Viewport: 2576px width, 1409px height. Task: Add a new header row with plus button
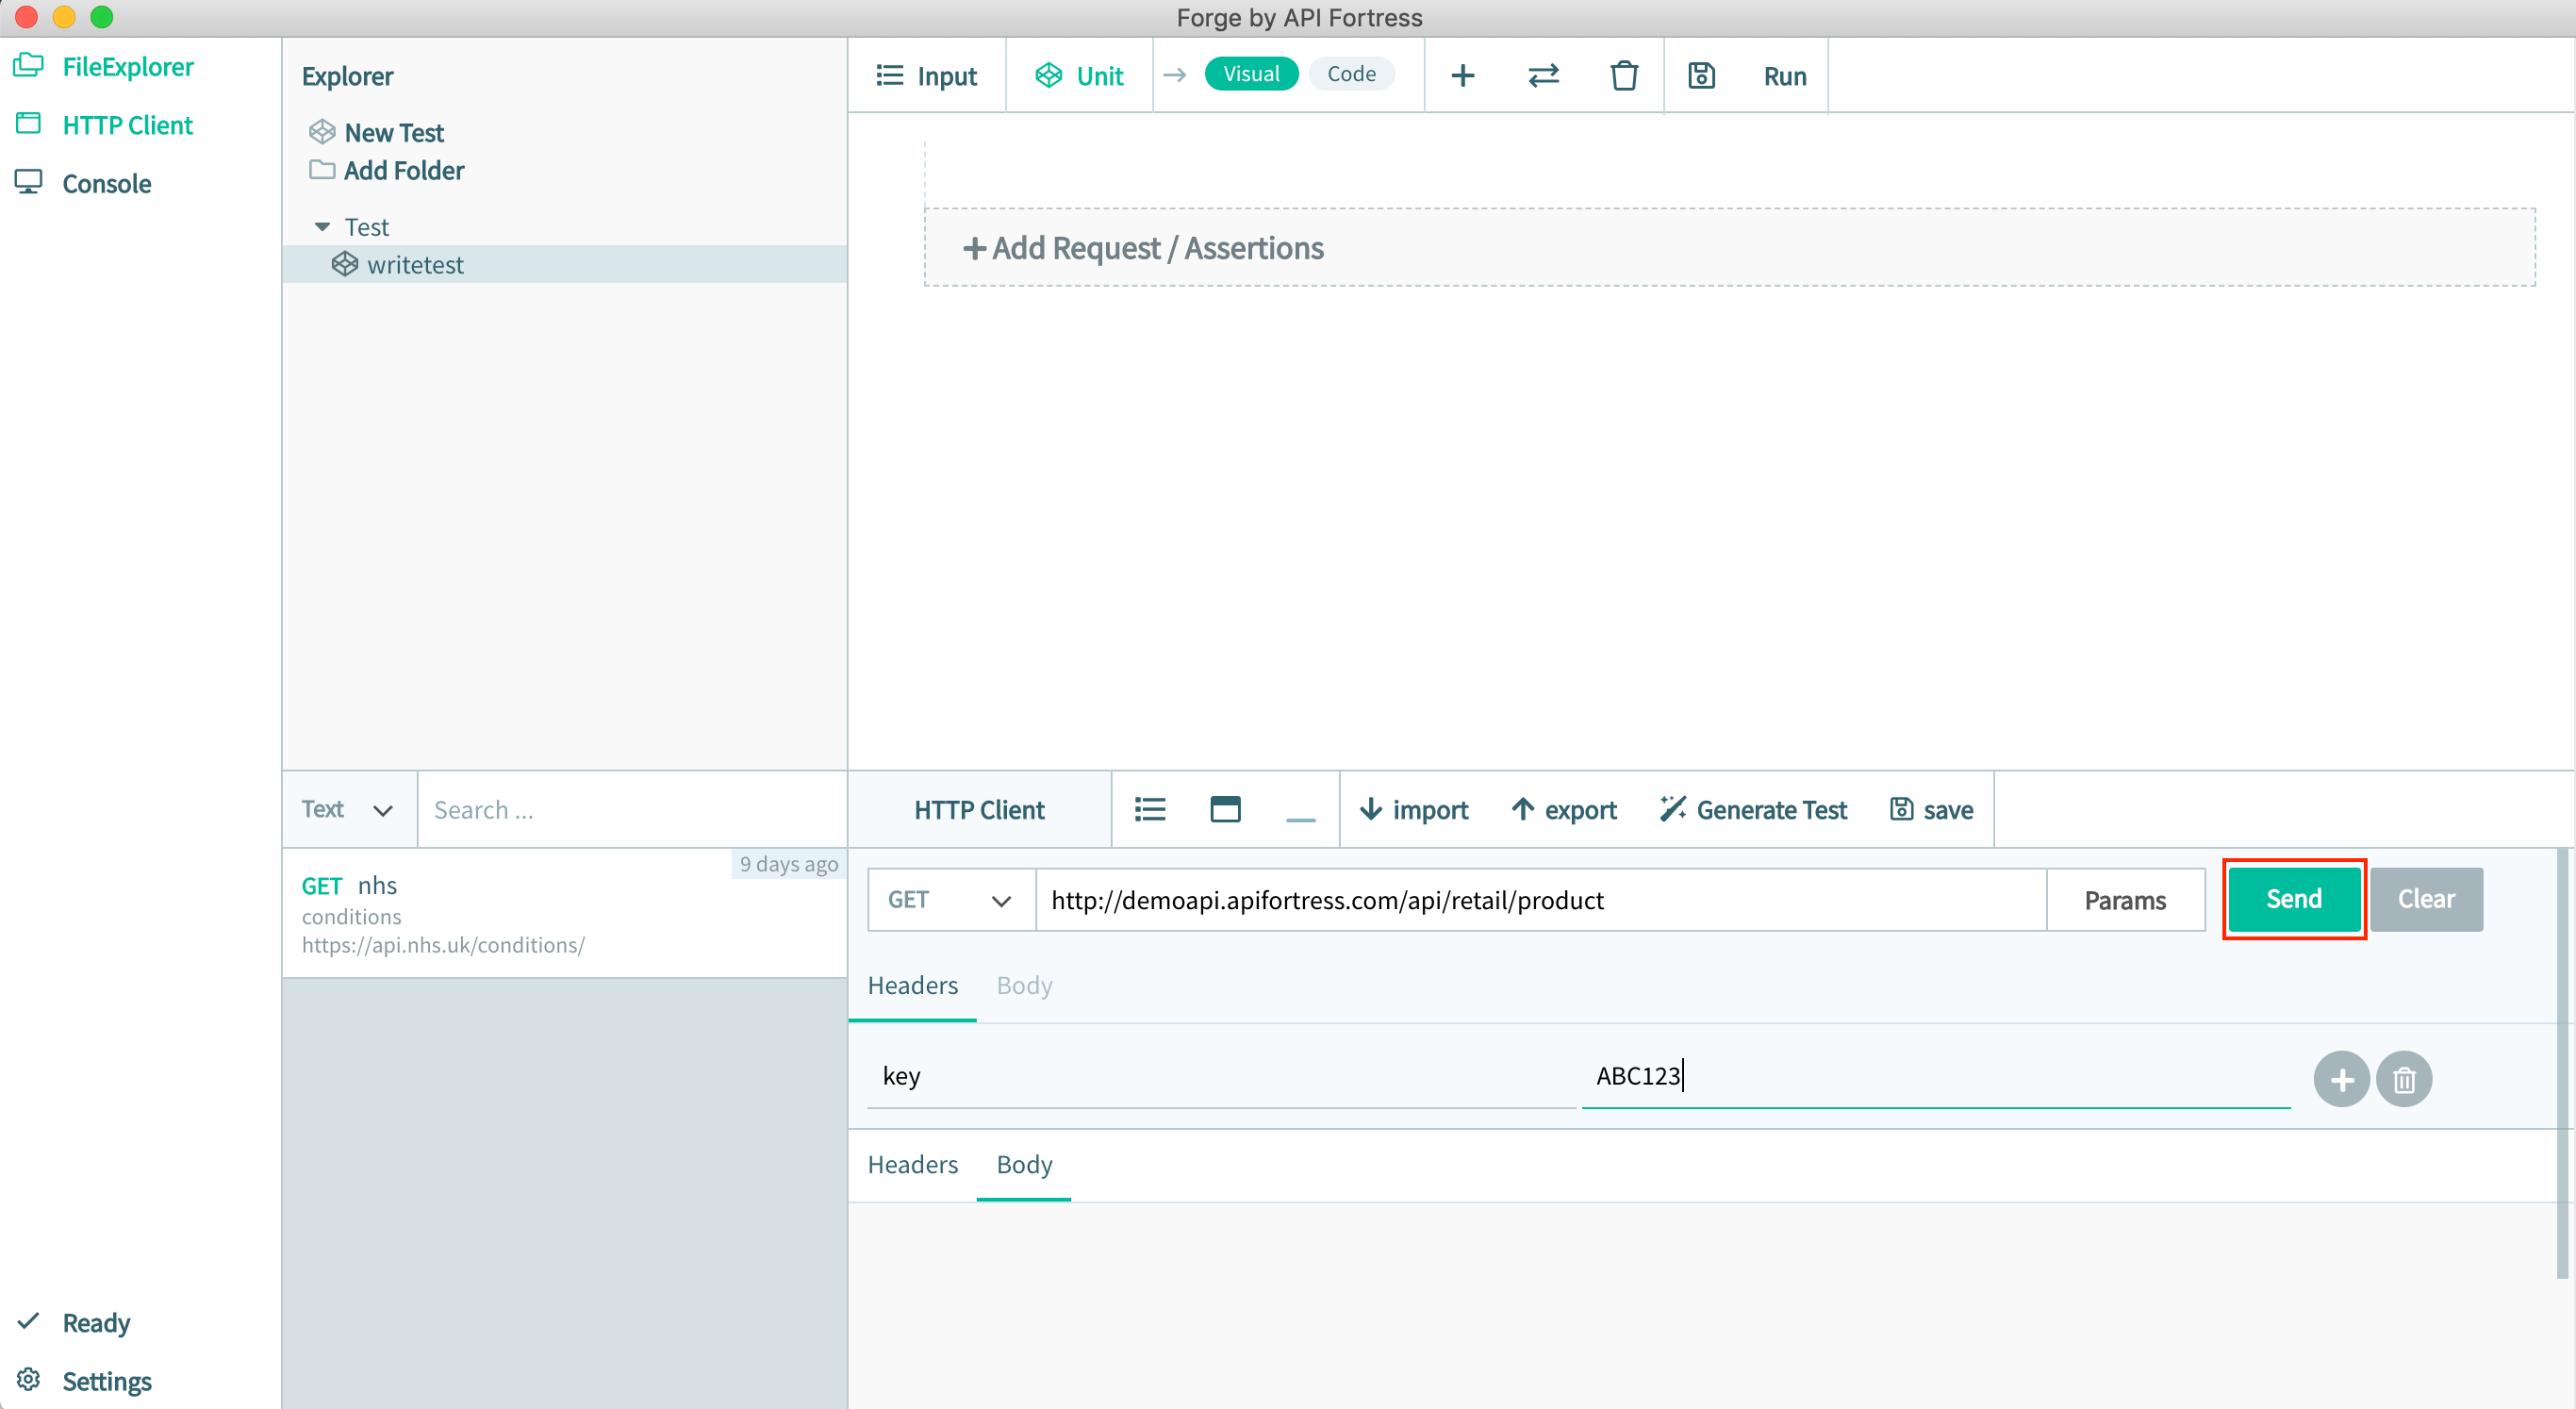click(x=2341, y=1079)
